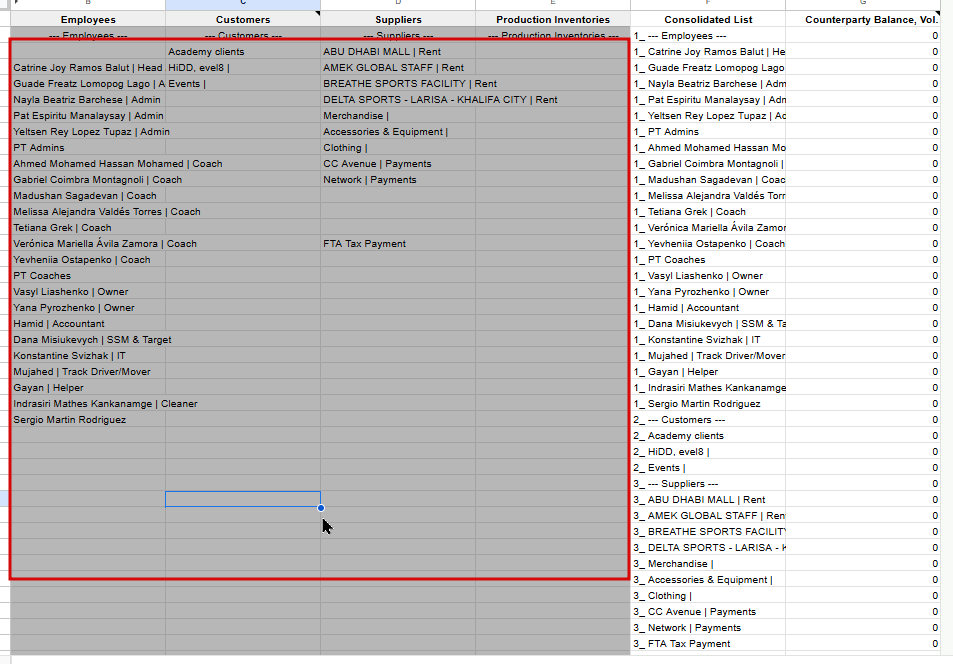
Task: Select '2_ Events |' consolidated cell
Action: pos(708,468)
